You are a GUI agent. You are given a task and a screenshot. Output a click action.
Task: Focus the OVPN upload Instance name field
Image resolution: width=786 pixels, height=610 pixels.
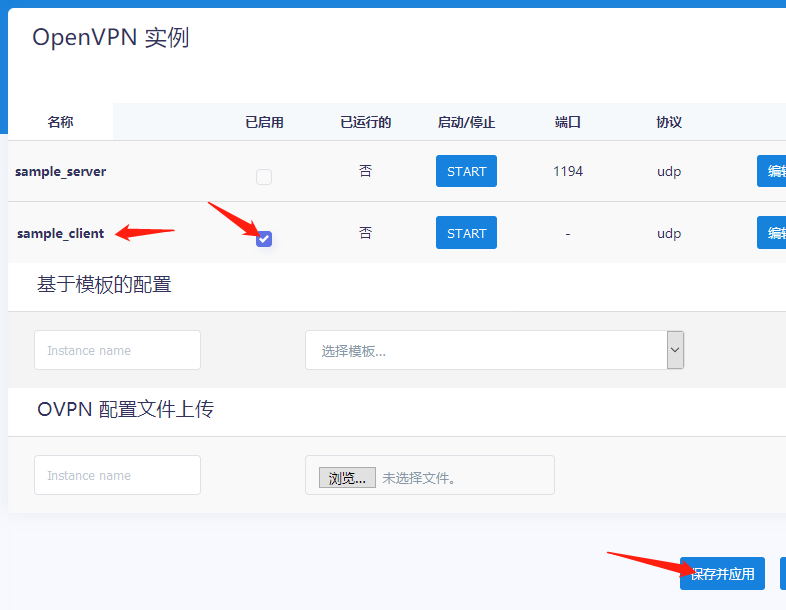117,475
